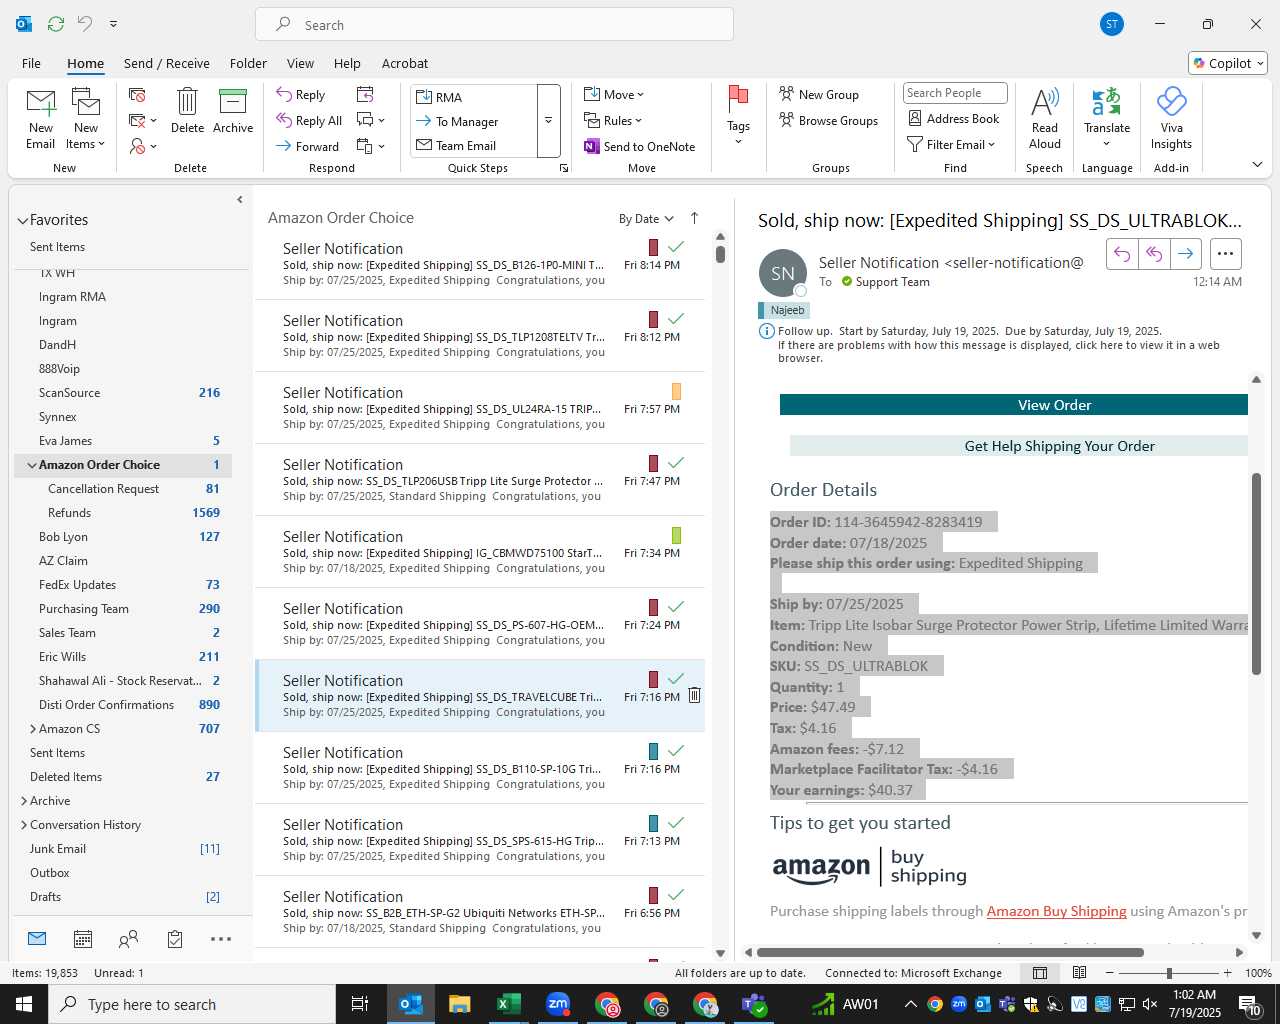Open the Help tab
This screenshot has width=1280, height=1024.
click(347, 63)
